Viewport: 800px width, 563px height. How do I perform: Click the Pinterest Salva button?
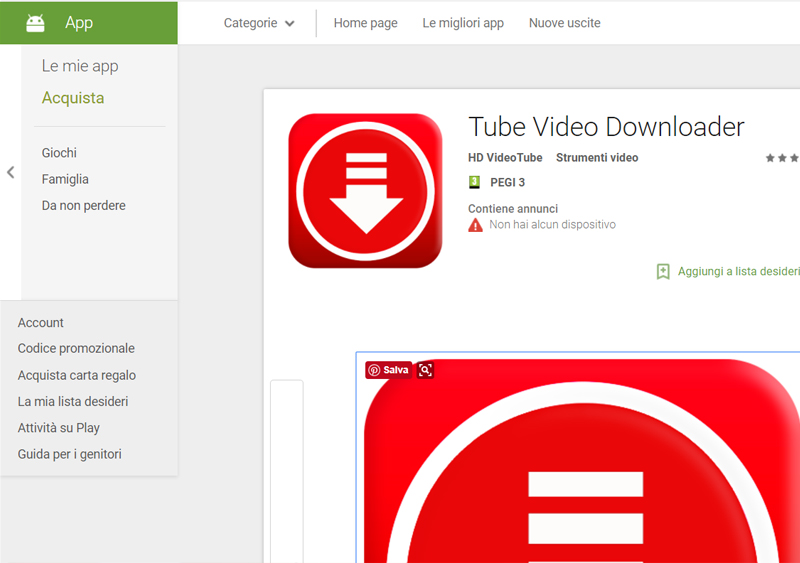point(388,370)
